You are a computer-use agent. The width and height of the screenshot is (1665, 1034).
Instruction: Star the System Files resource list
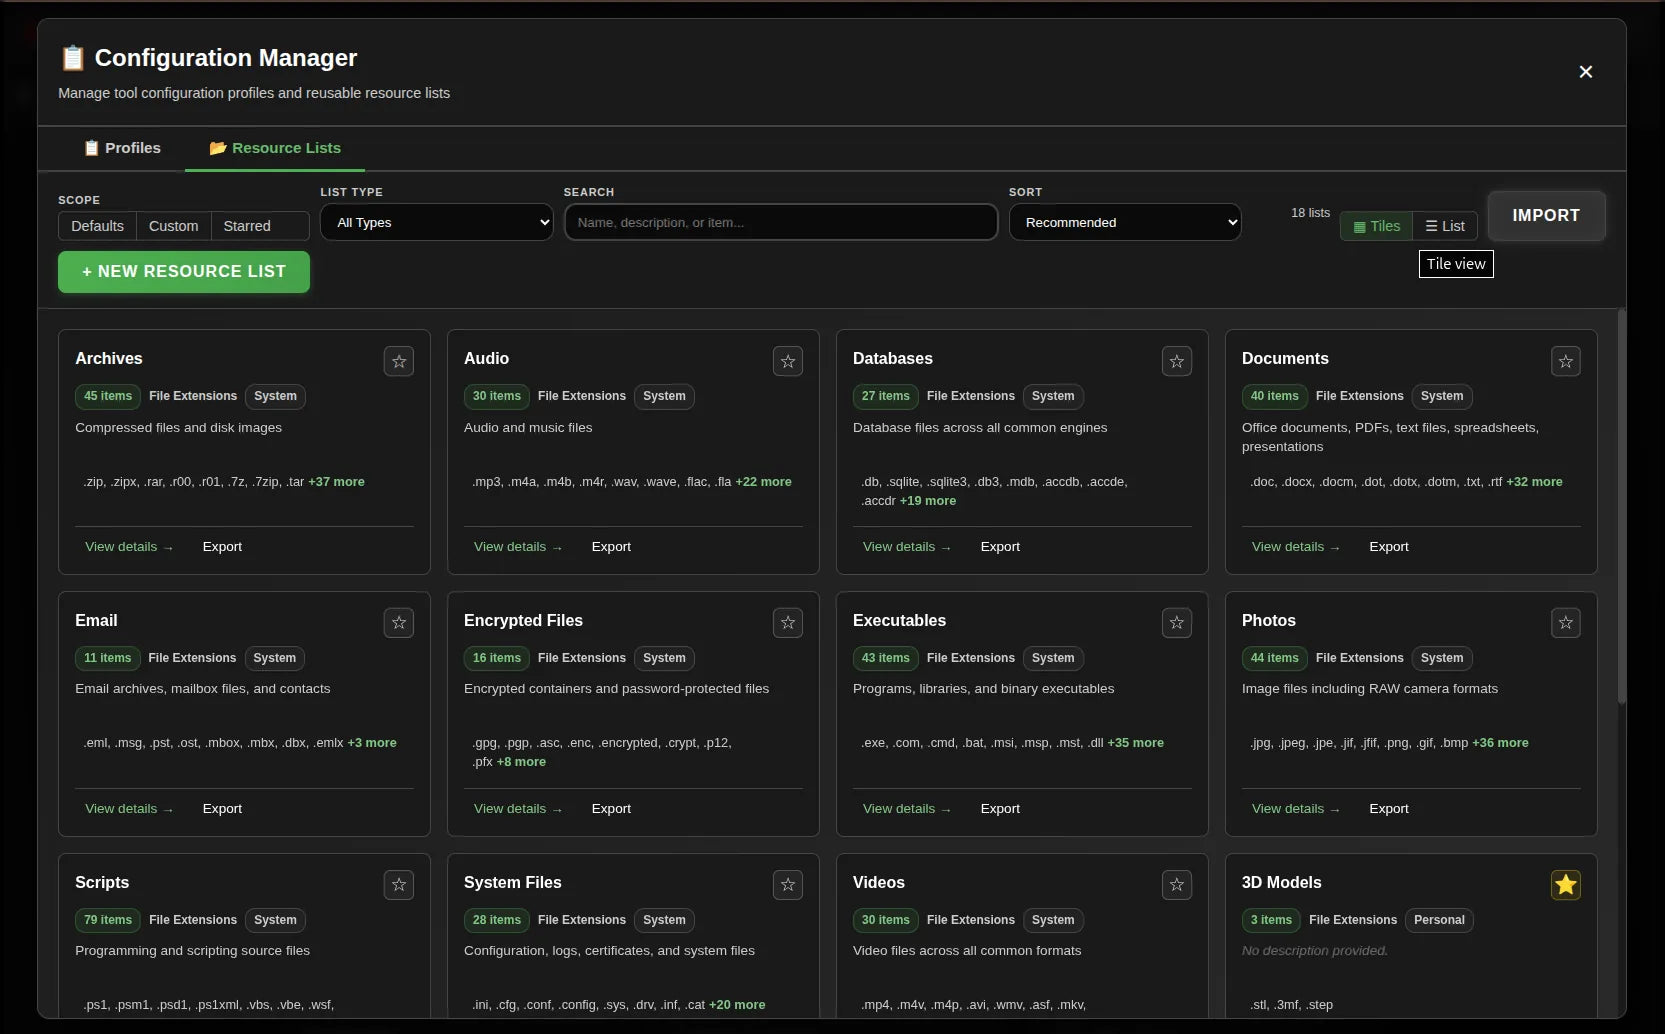(788, 884)
